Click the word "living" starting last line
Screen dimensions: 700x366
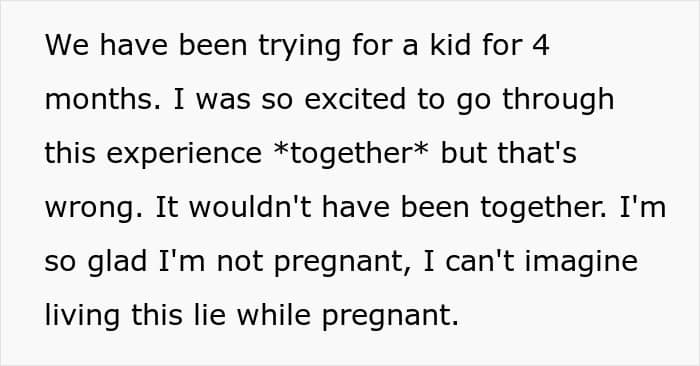pyautogui.click(x=82, y=317)
